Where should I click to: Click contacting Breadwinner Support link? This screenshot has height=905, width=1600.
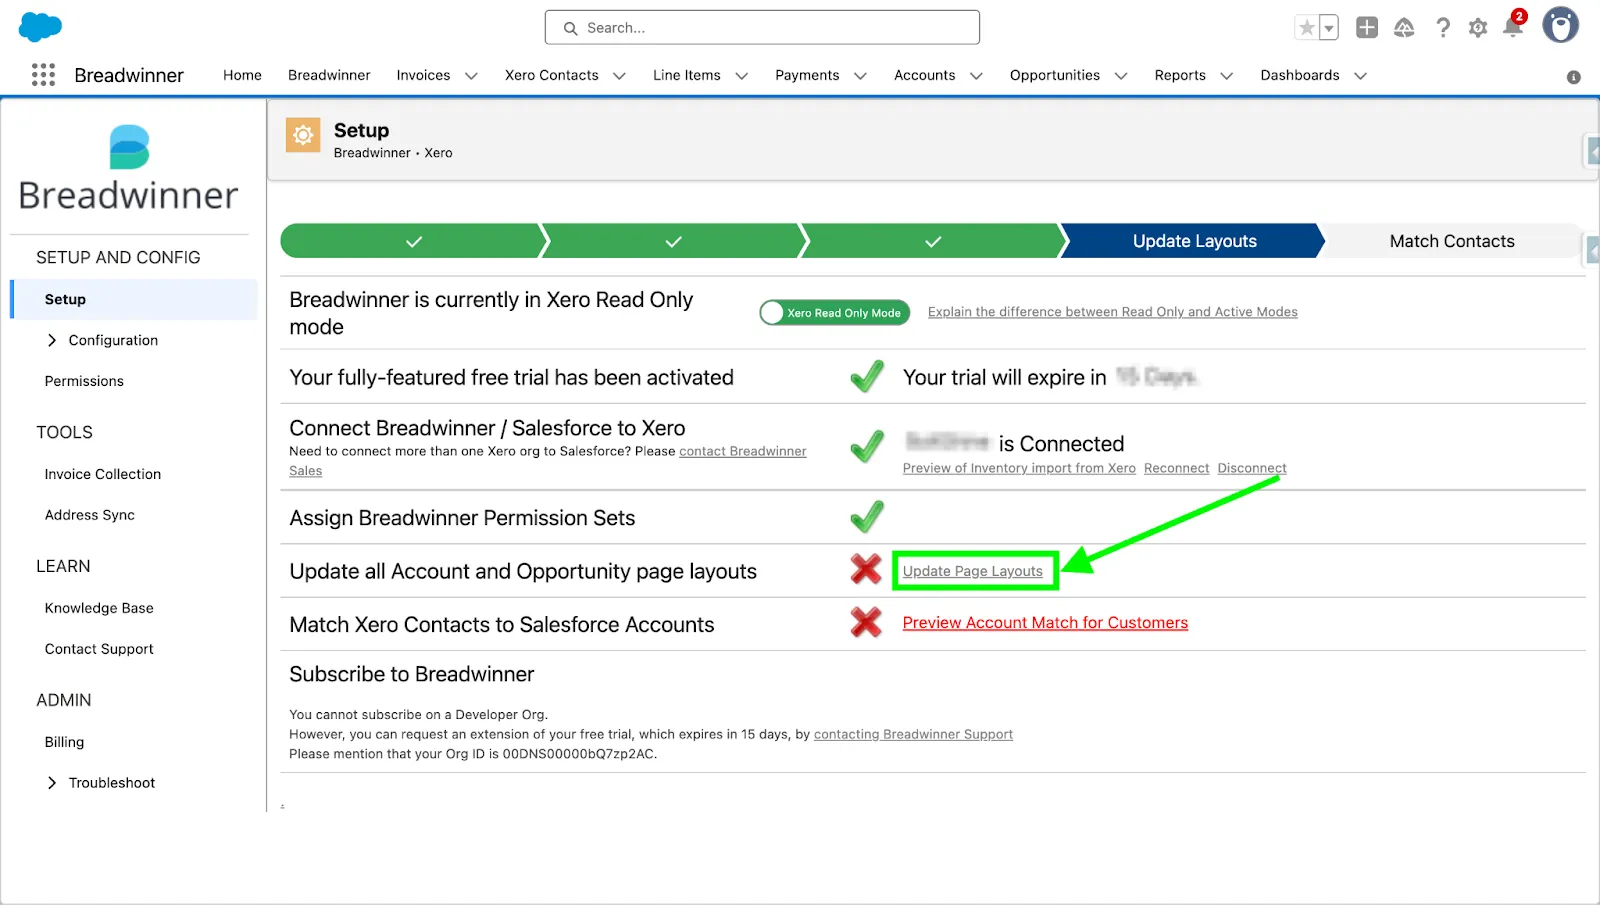pyautogui.click(x=913, y=734)
